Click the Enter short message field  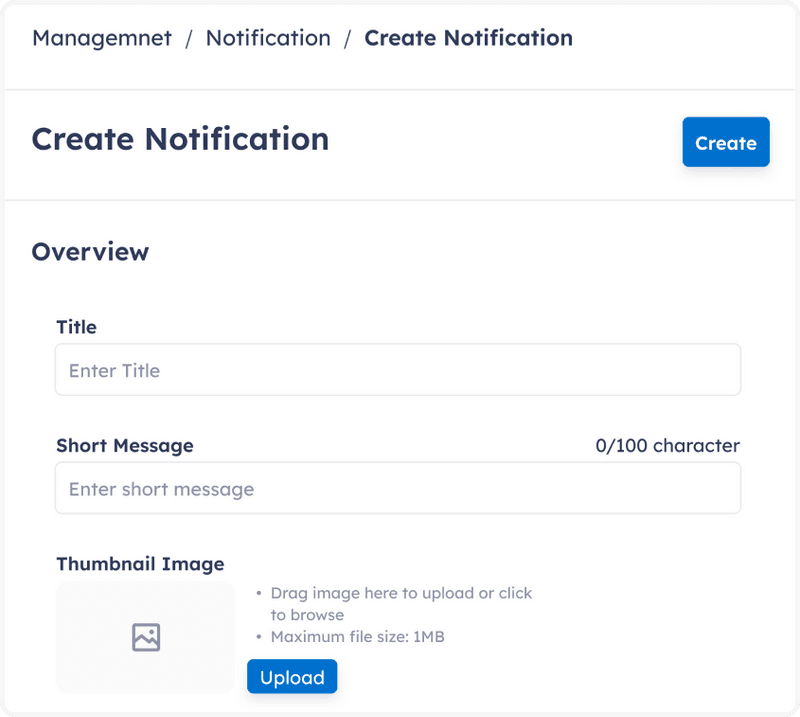coord(397,489)
